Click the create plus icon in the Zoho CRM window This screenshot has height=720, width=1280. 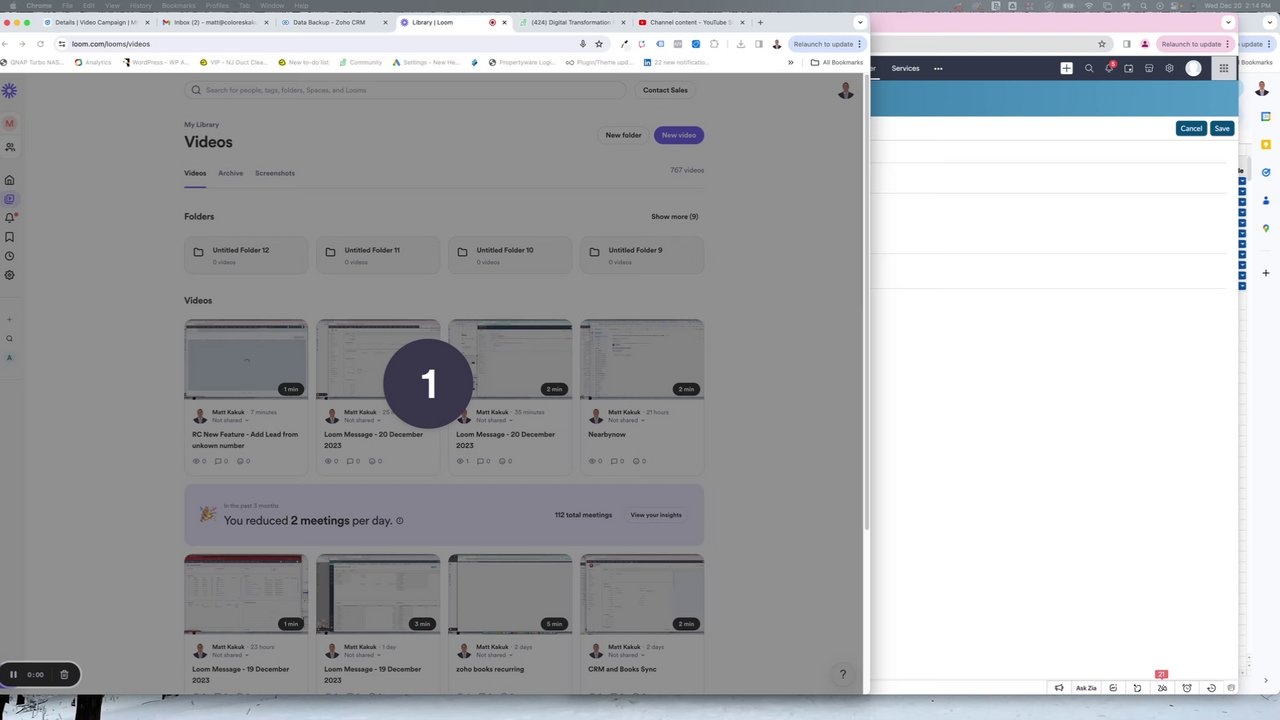pos(1066,68)
